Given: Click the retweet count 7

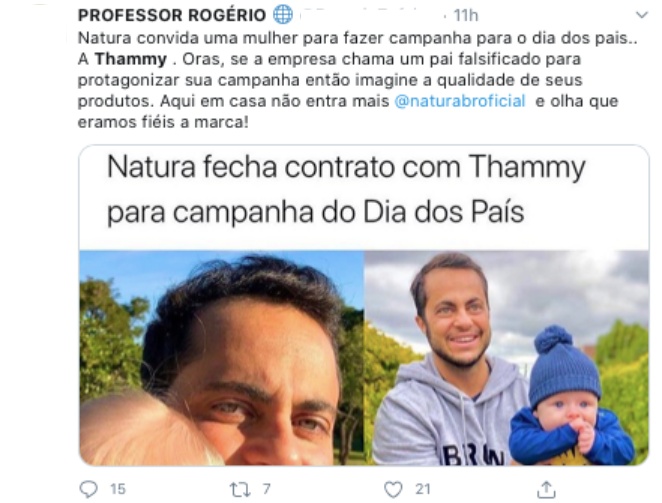Looking at the screenshot, I should click(x=266, y=489).
